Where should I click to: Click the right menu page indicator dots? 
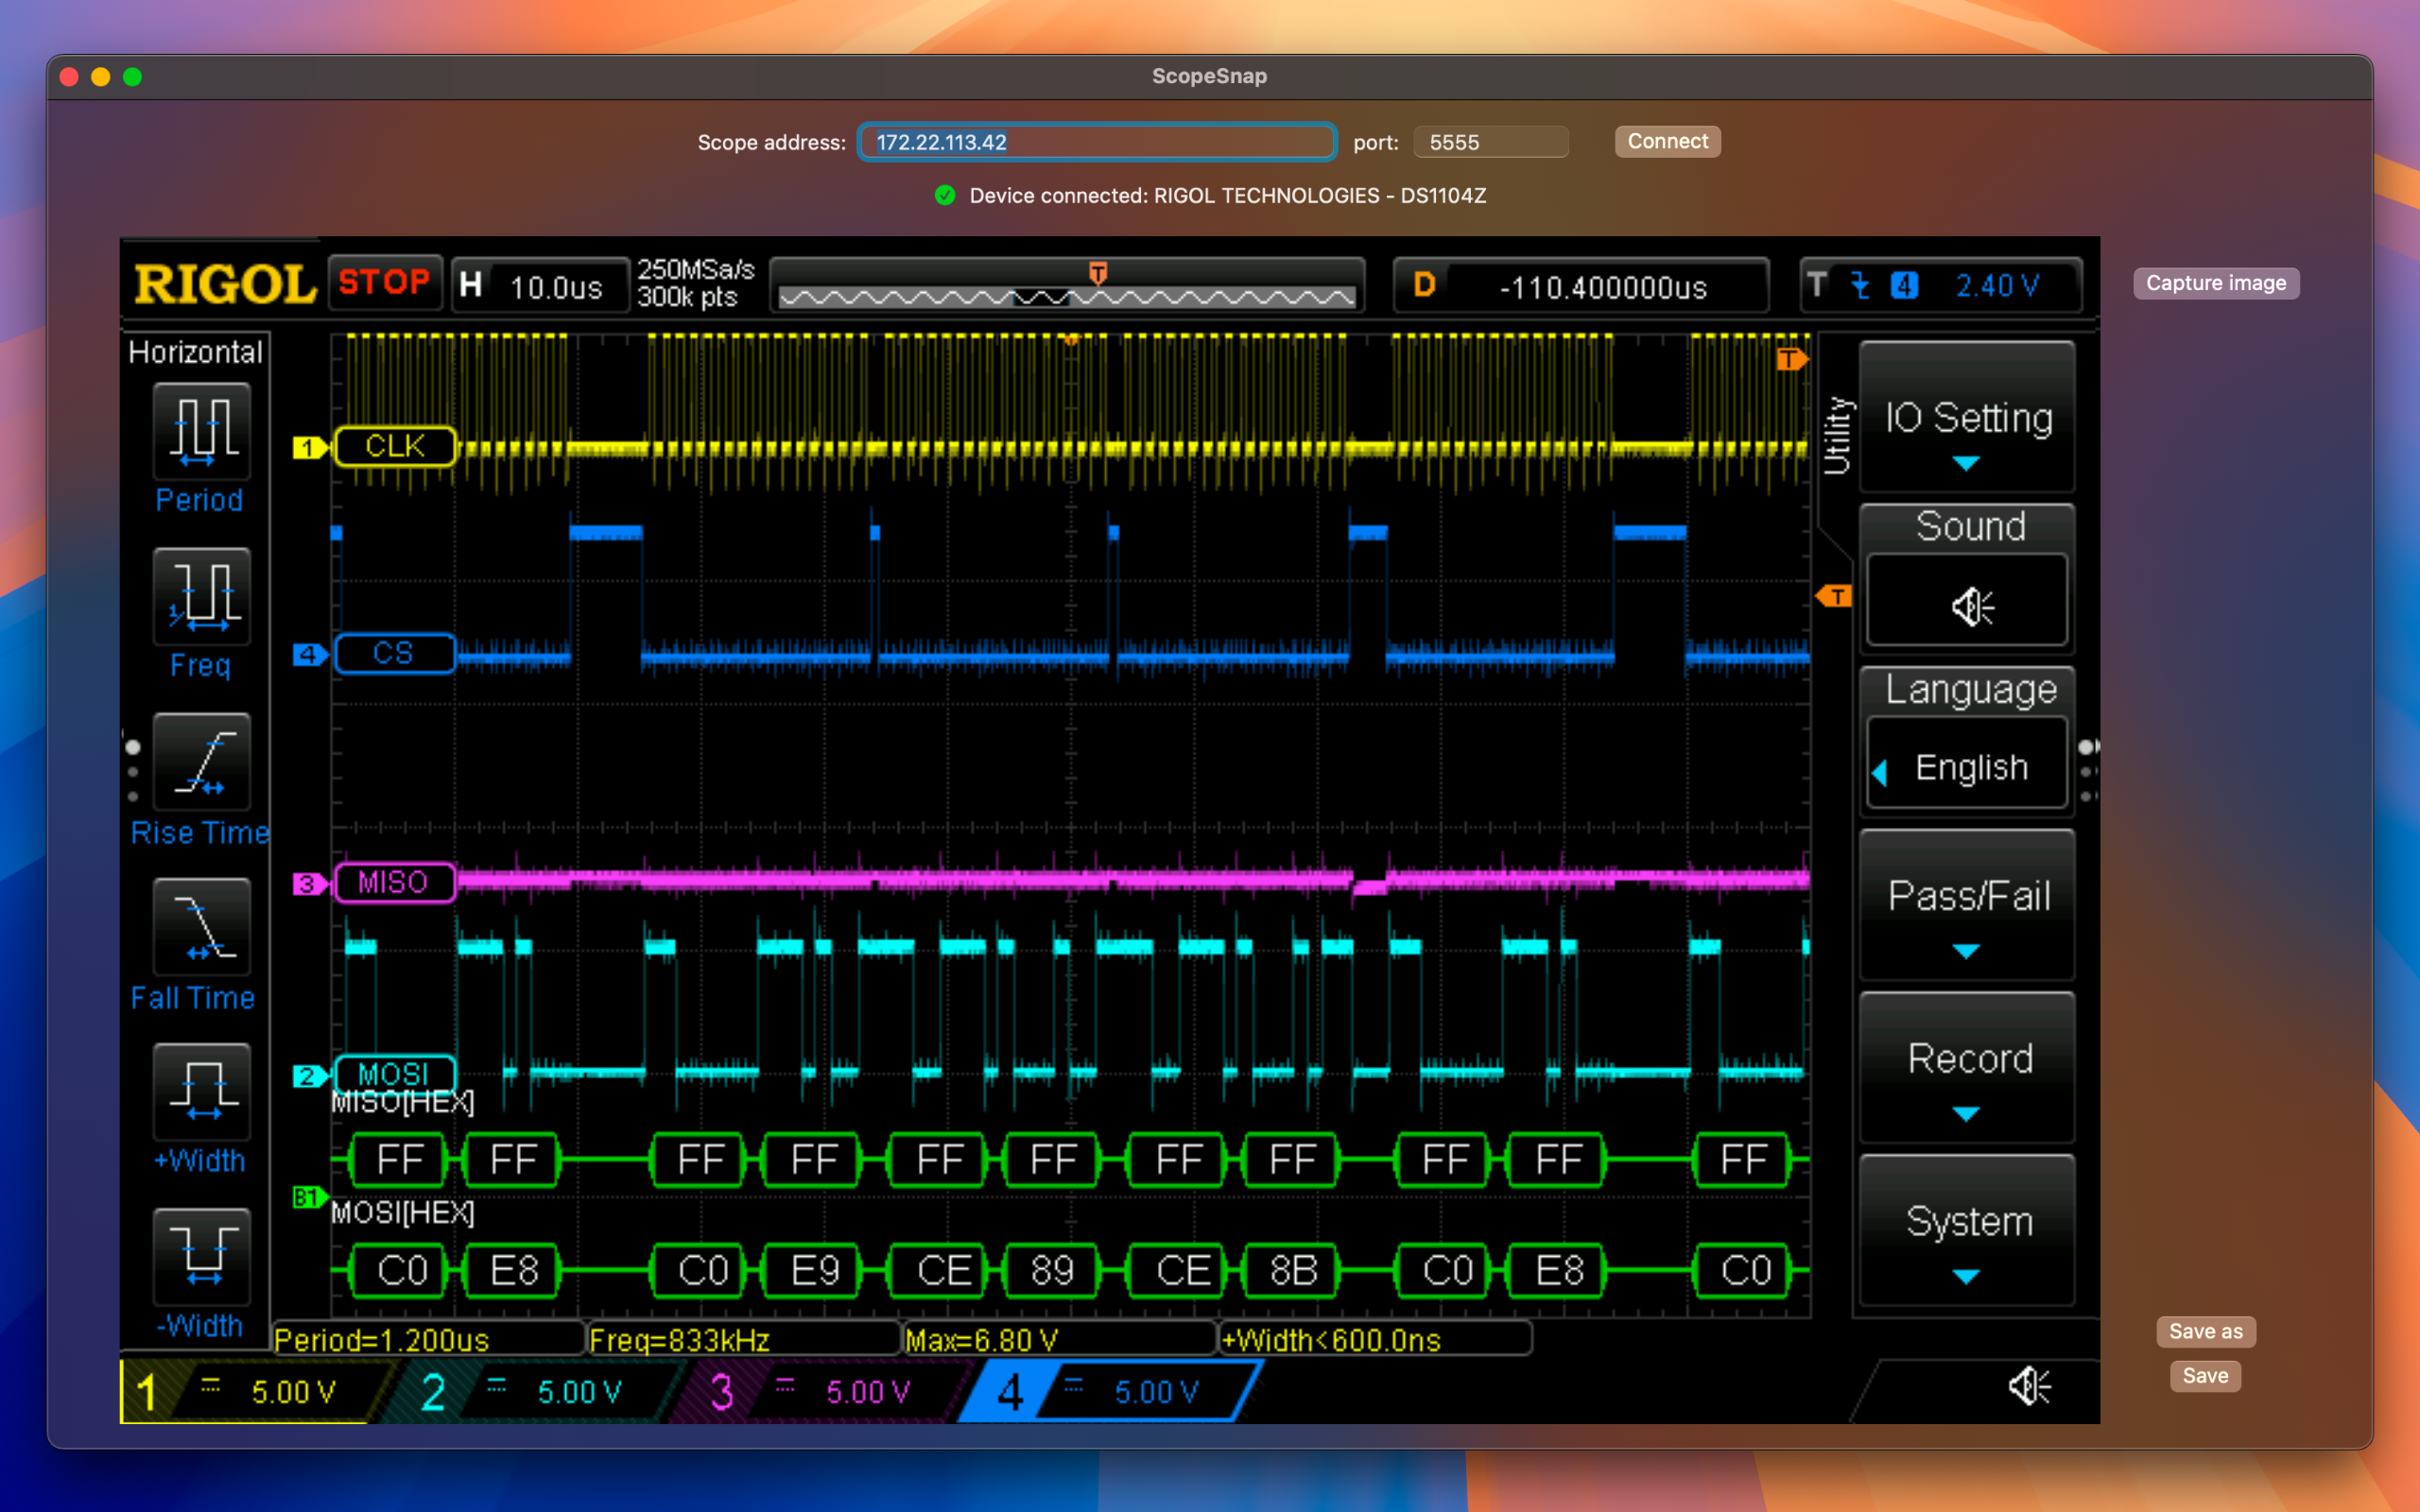tap(2087, 771)
